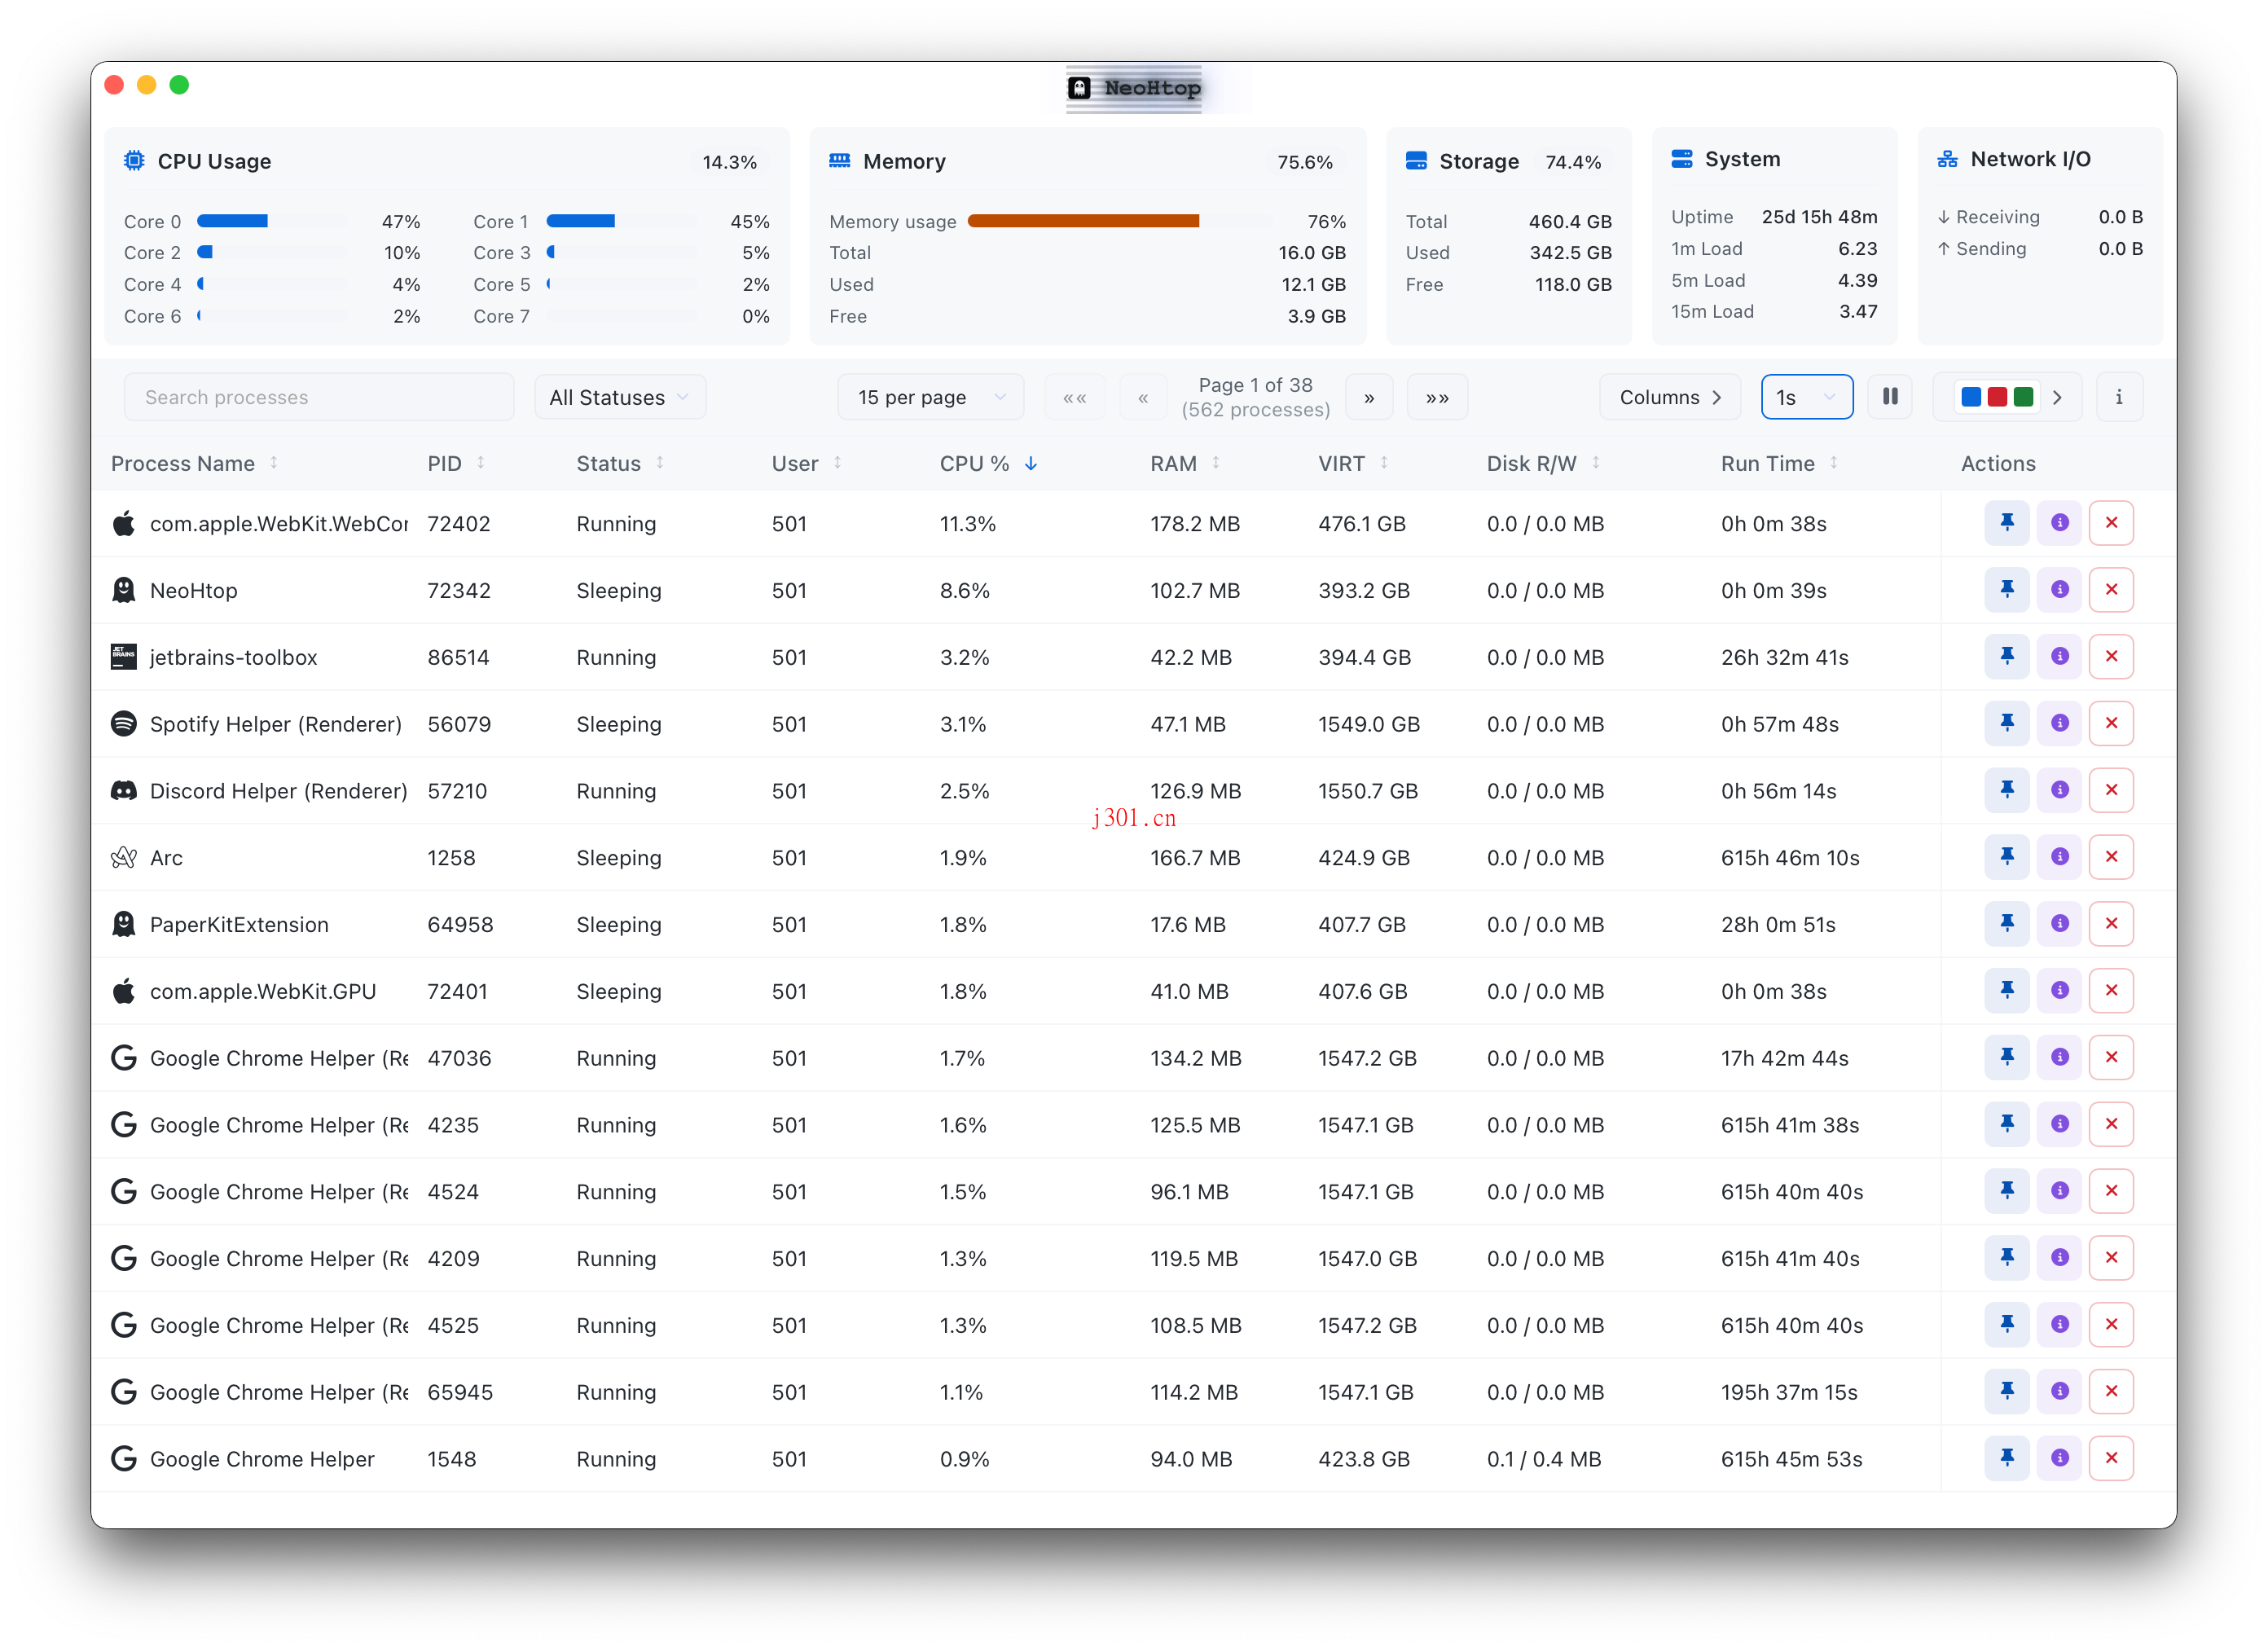Open the app information panel via i icon
The height and width of the screenshot is (1649, 2268).
2119,396
